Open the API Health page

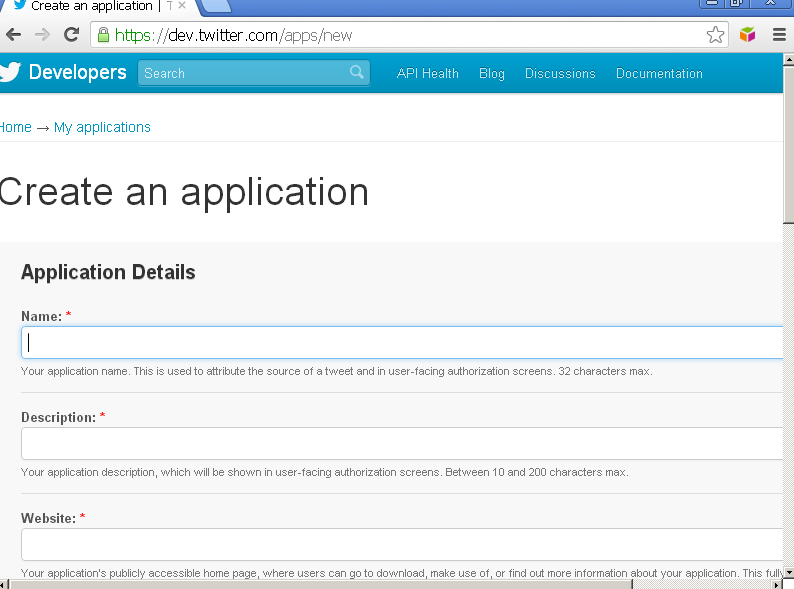click(x=427, y=73)
